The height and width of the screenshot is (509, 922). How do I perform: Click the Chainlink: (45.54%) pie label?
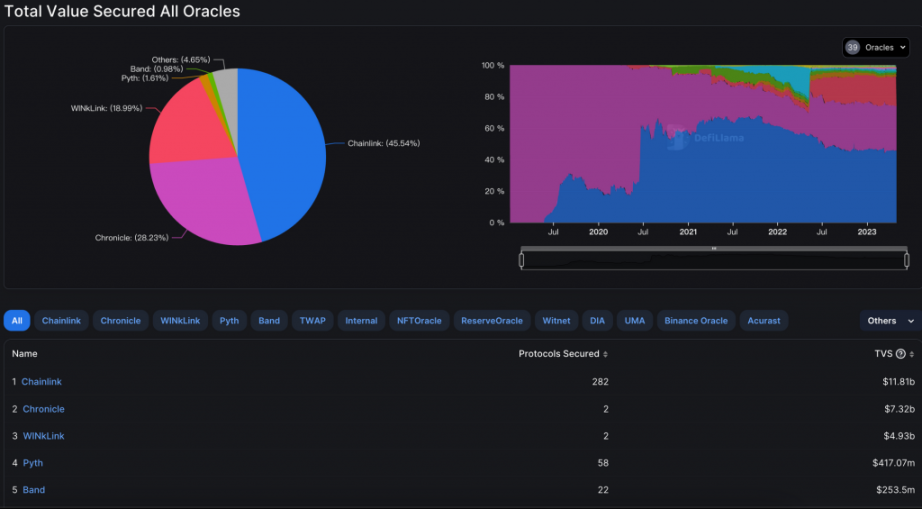[x=383, y=143]
